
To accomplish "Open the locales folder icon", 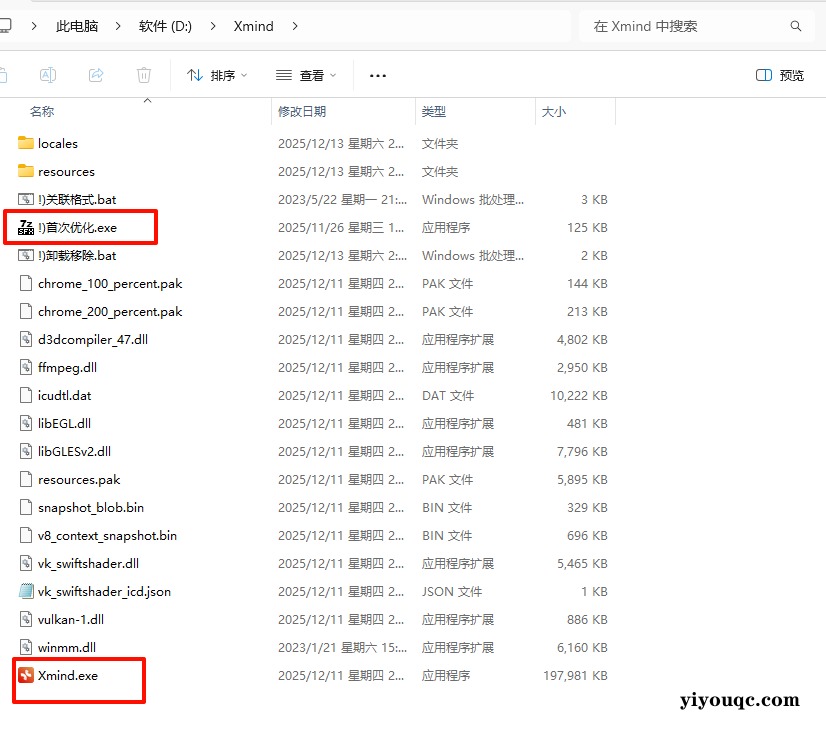I will point(25,143).
